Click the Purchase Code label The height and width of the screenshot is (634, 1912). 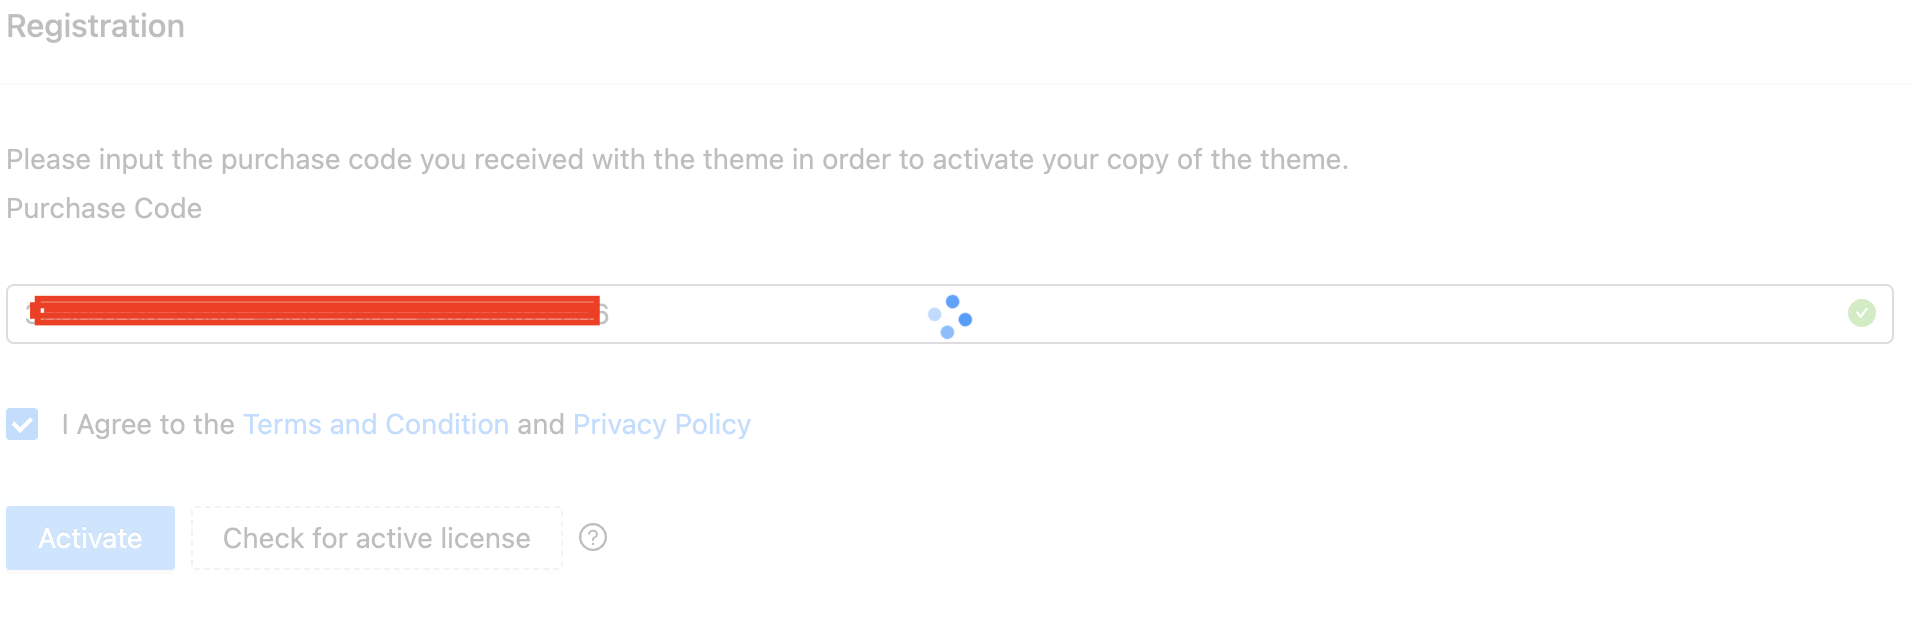(104, 208)
